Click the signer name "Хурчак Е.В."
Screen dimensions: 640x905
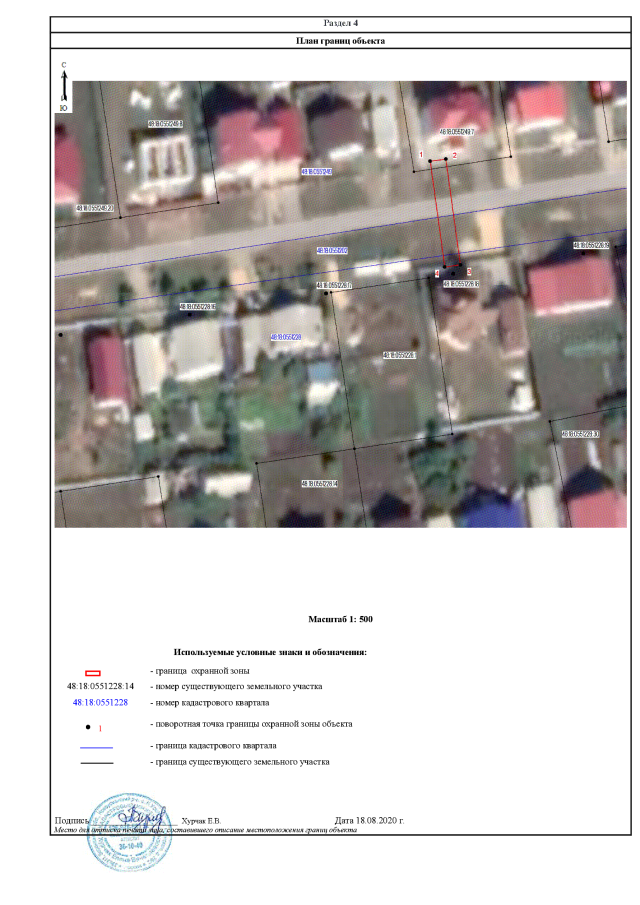206,820
